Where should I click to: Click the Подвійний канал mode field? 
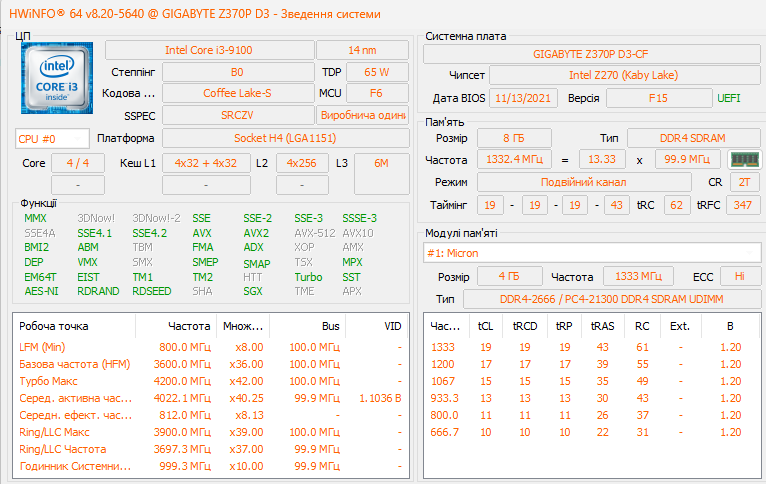[584, 182]
